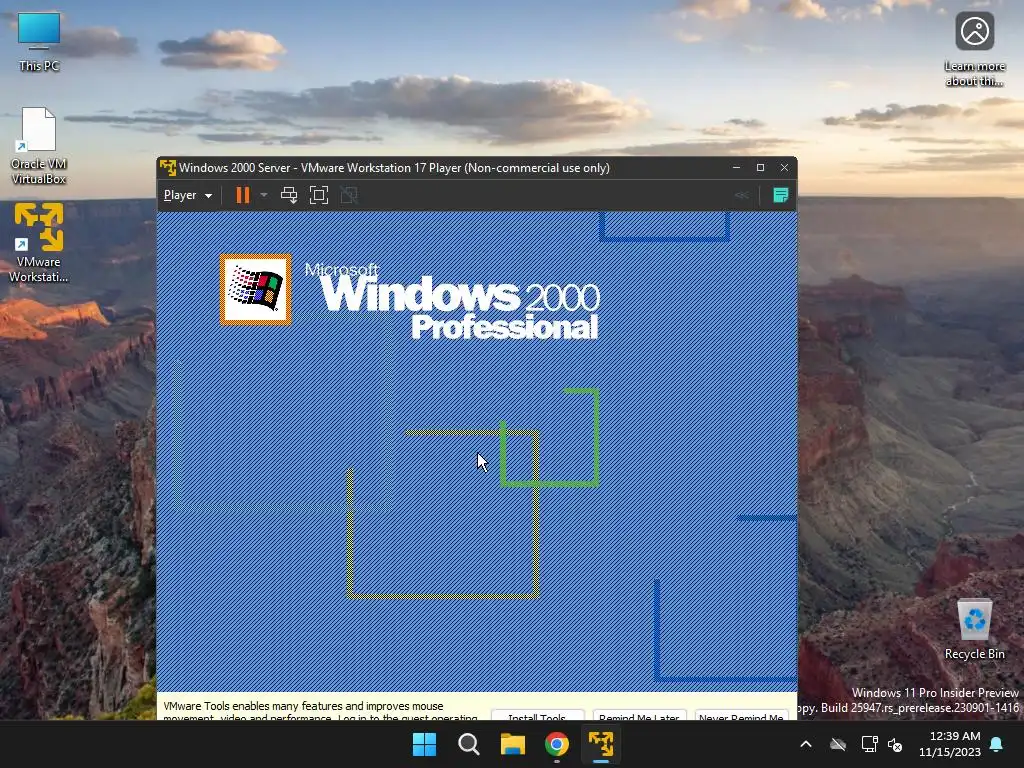Open the network status tray icon
This screenshot has height=768, width=1024.
(x=869, y=744)
